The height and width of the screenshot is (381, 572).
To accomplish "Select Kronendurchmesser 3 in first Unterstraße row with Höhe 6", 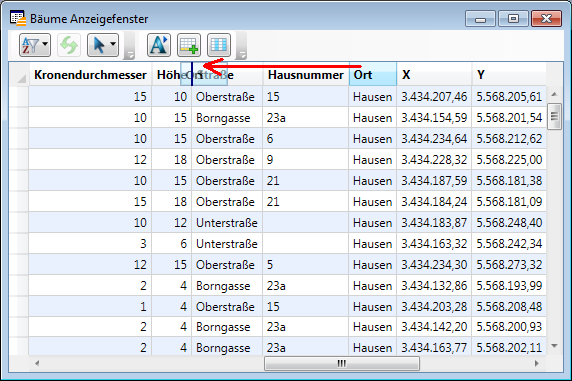I will [90, 243].
